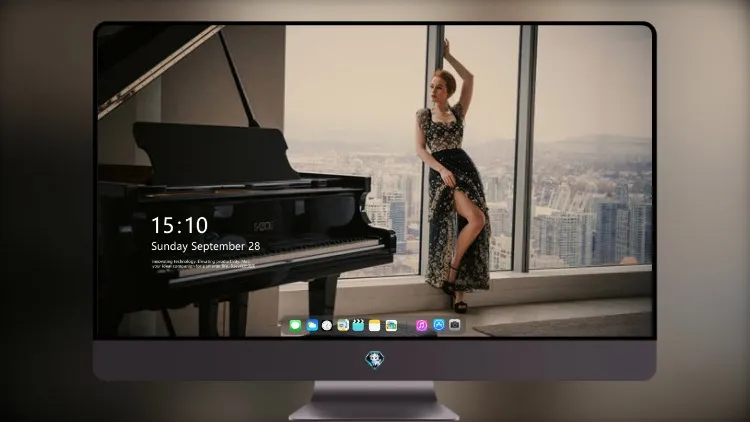Launch the Weather app from the dock
The width and height of the screenshot is (750, 422).
[x=312, y=325]
